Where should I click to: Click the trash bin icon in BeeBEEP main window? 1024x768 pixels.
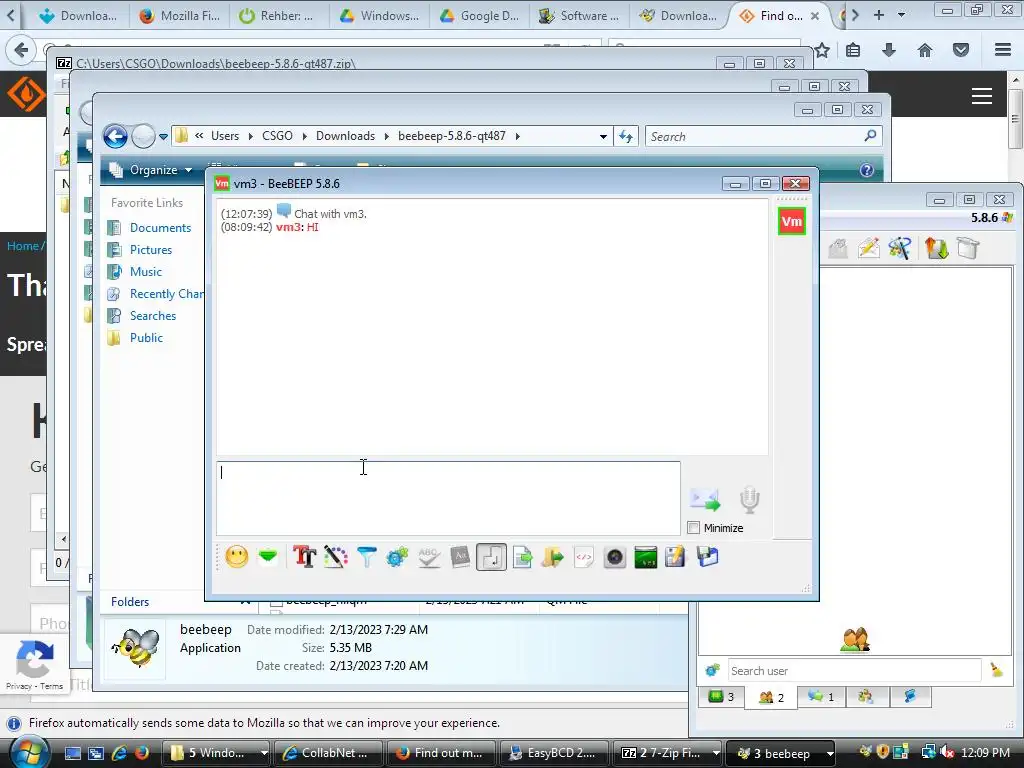[968, 248]
